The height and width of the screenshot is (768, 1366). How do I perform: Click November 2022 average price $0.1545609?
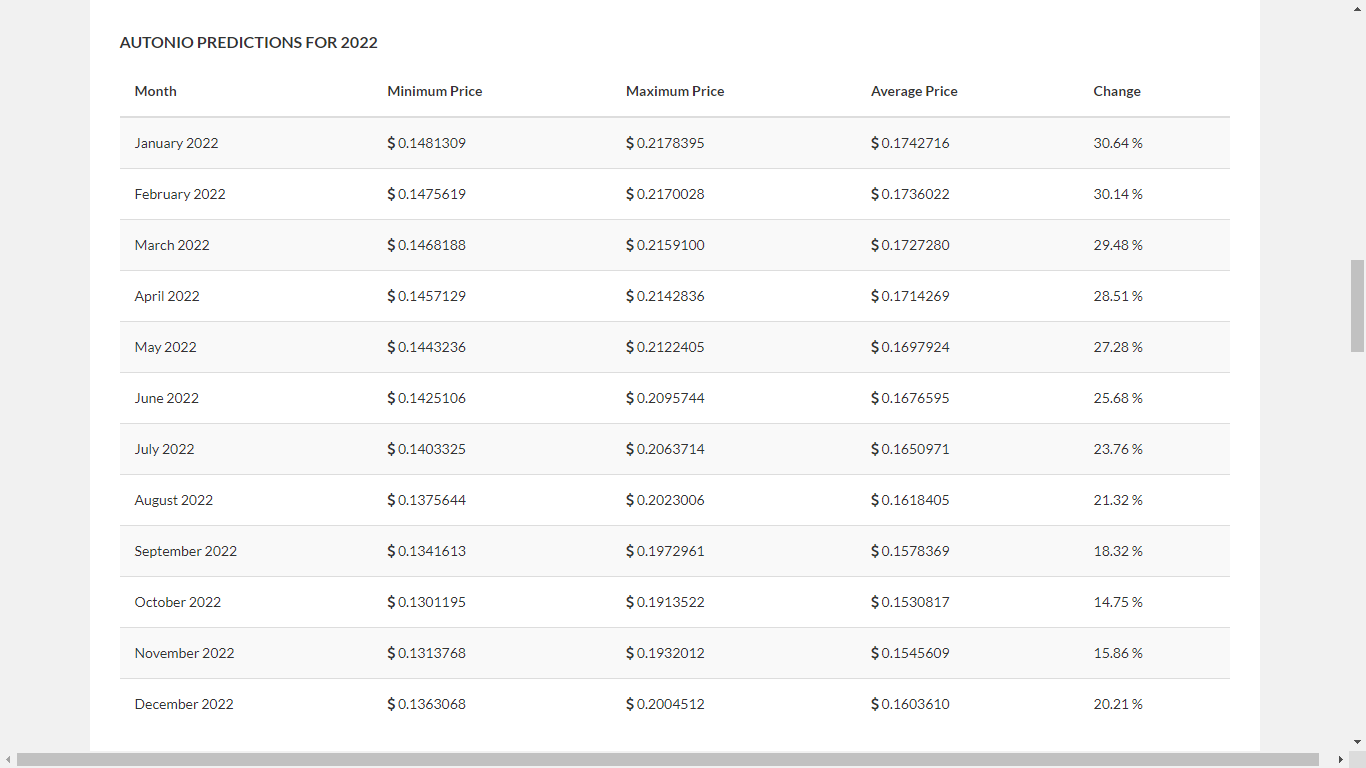pos(910,653)
